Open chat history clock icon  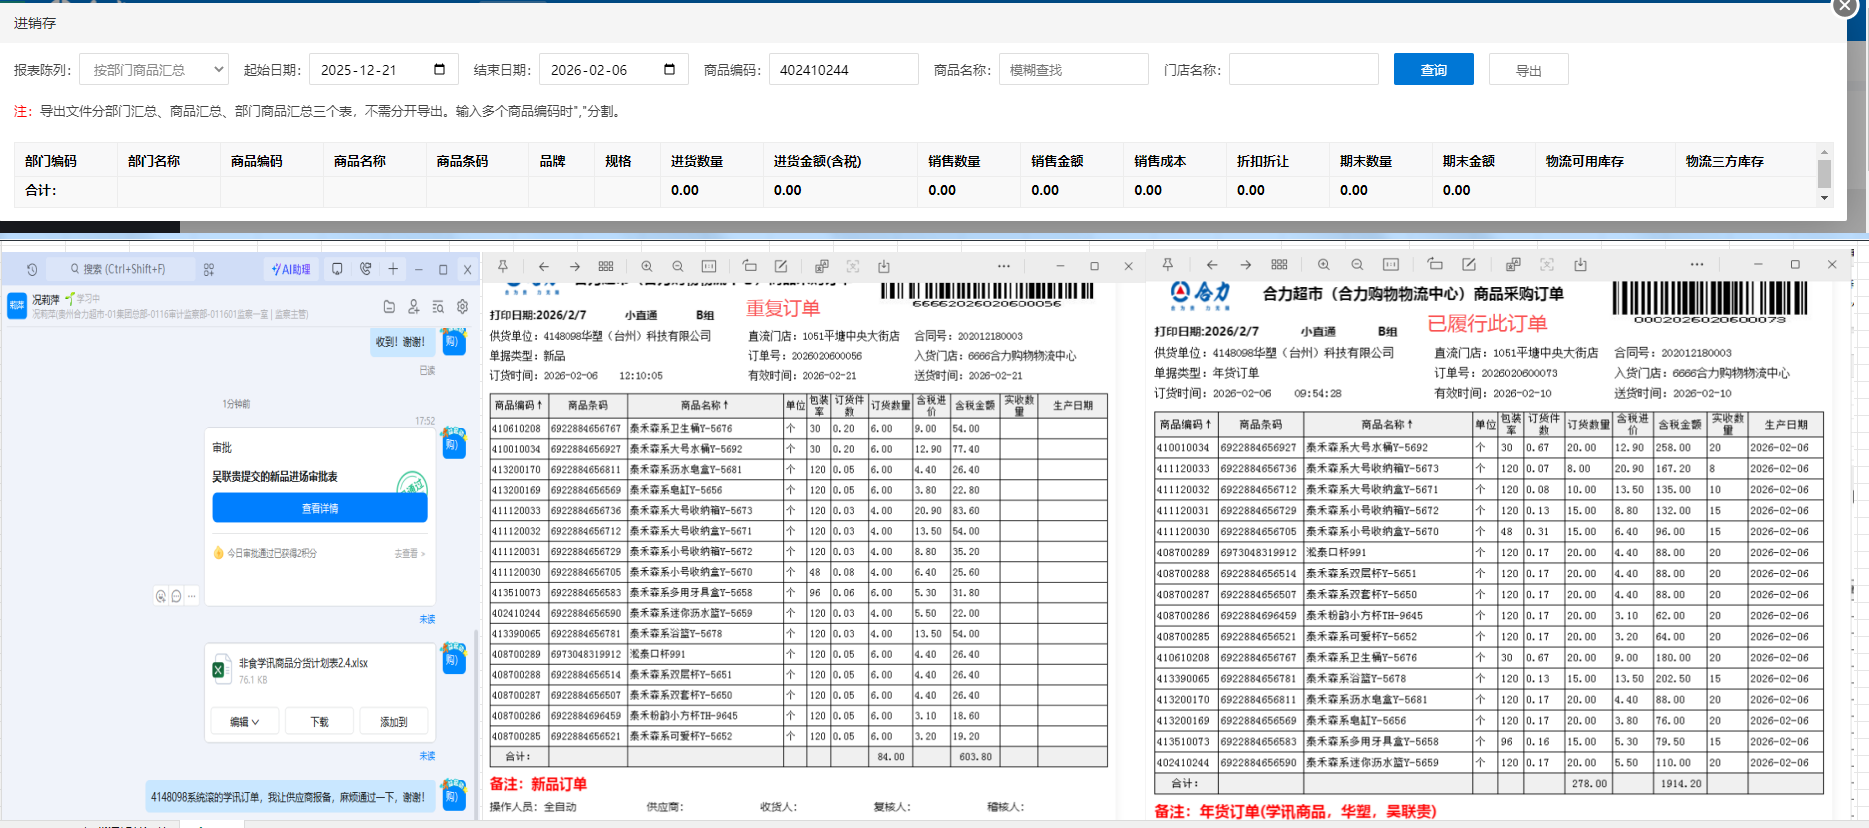32,269
